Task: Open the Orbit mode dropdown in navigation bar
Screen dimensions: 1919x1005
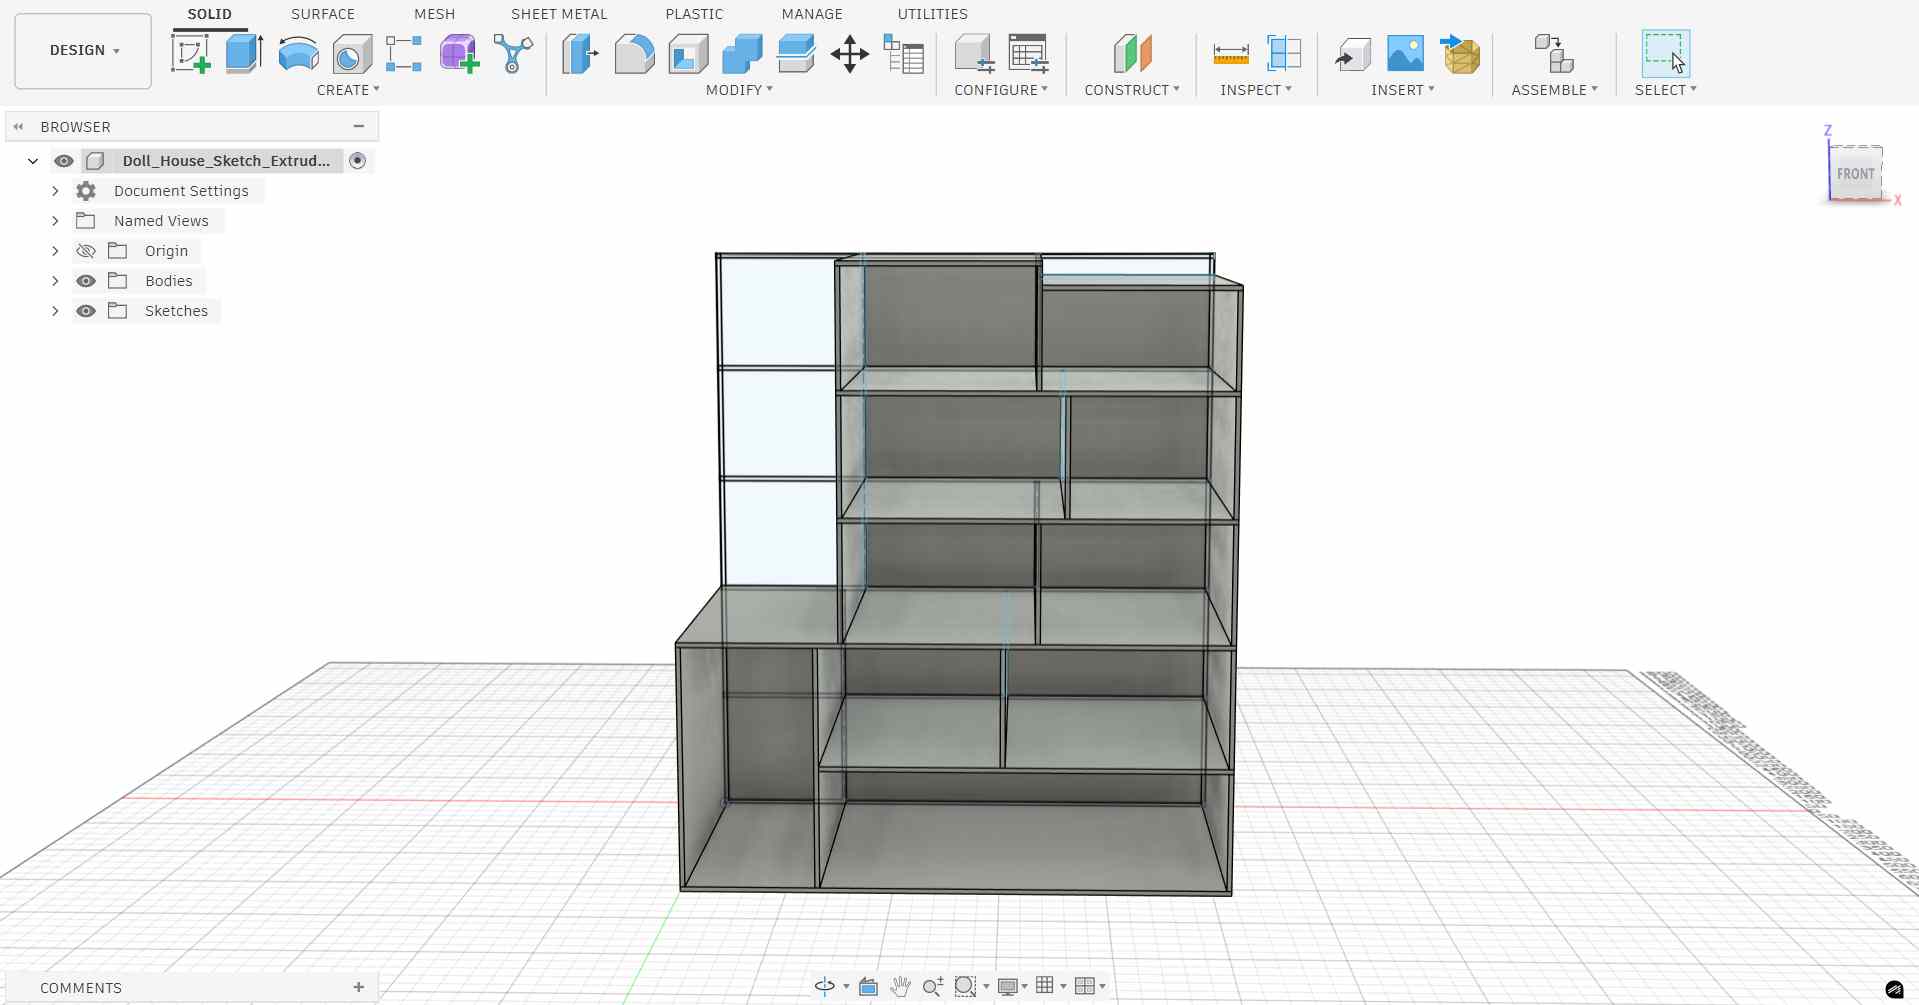Action: click(844, 986)
